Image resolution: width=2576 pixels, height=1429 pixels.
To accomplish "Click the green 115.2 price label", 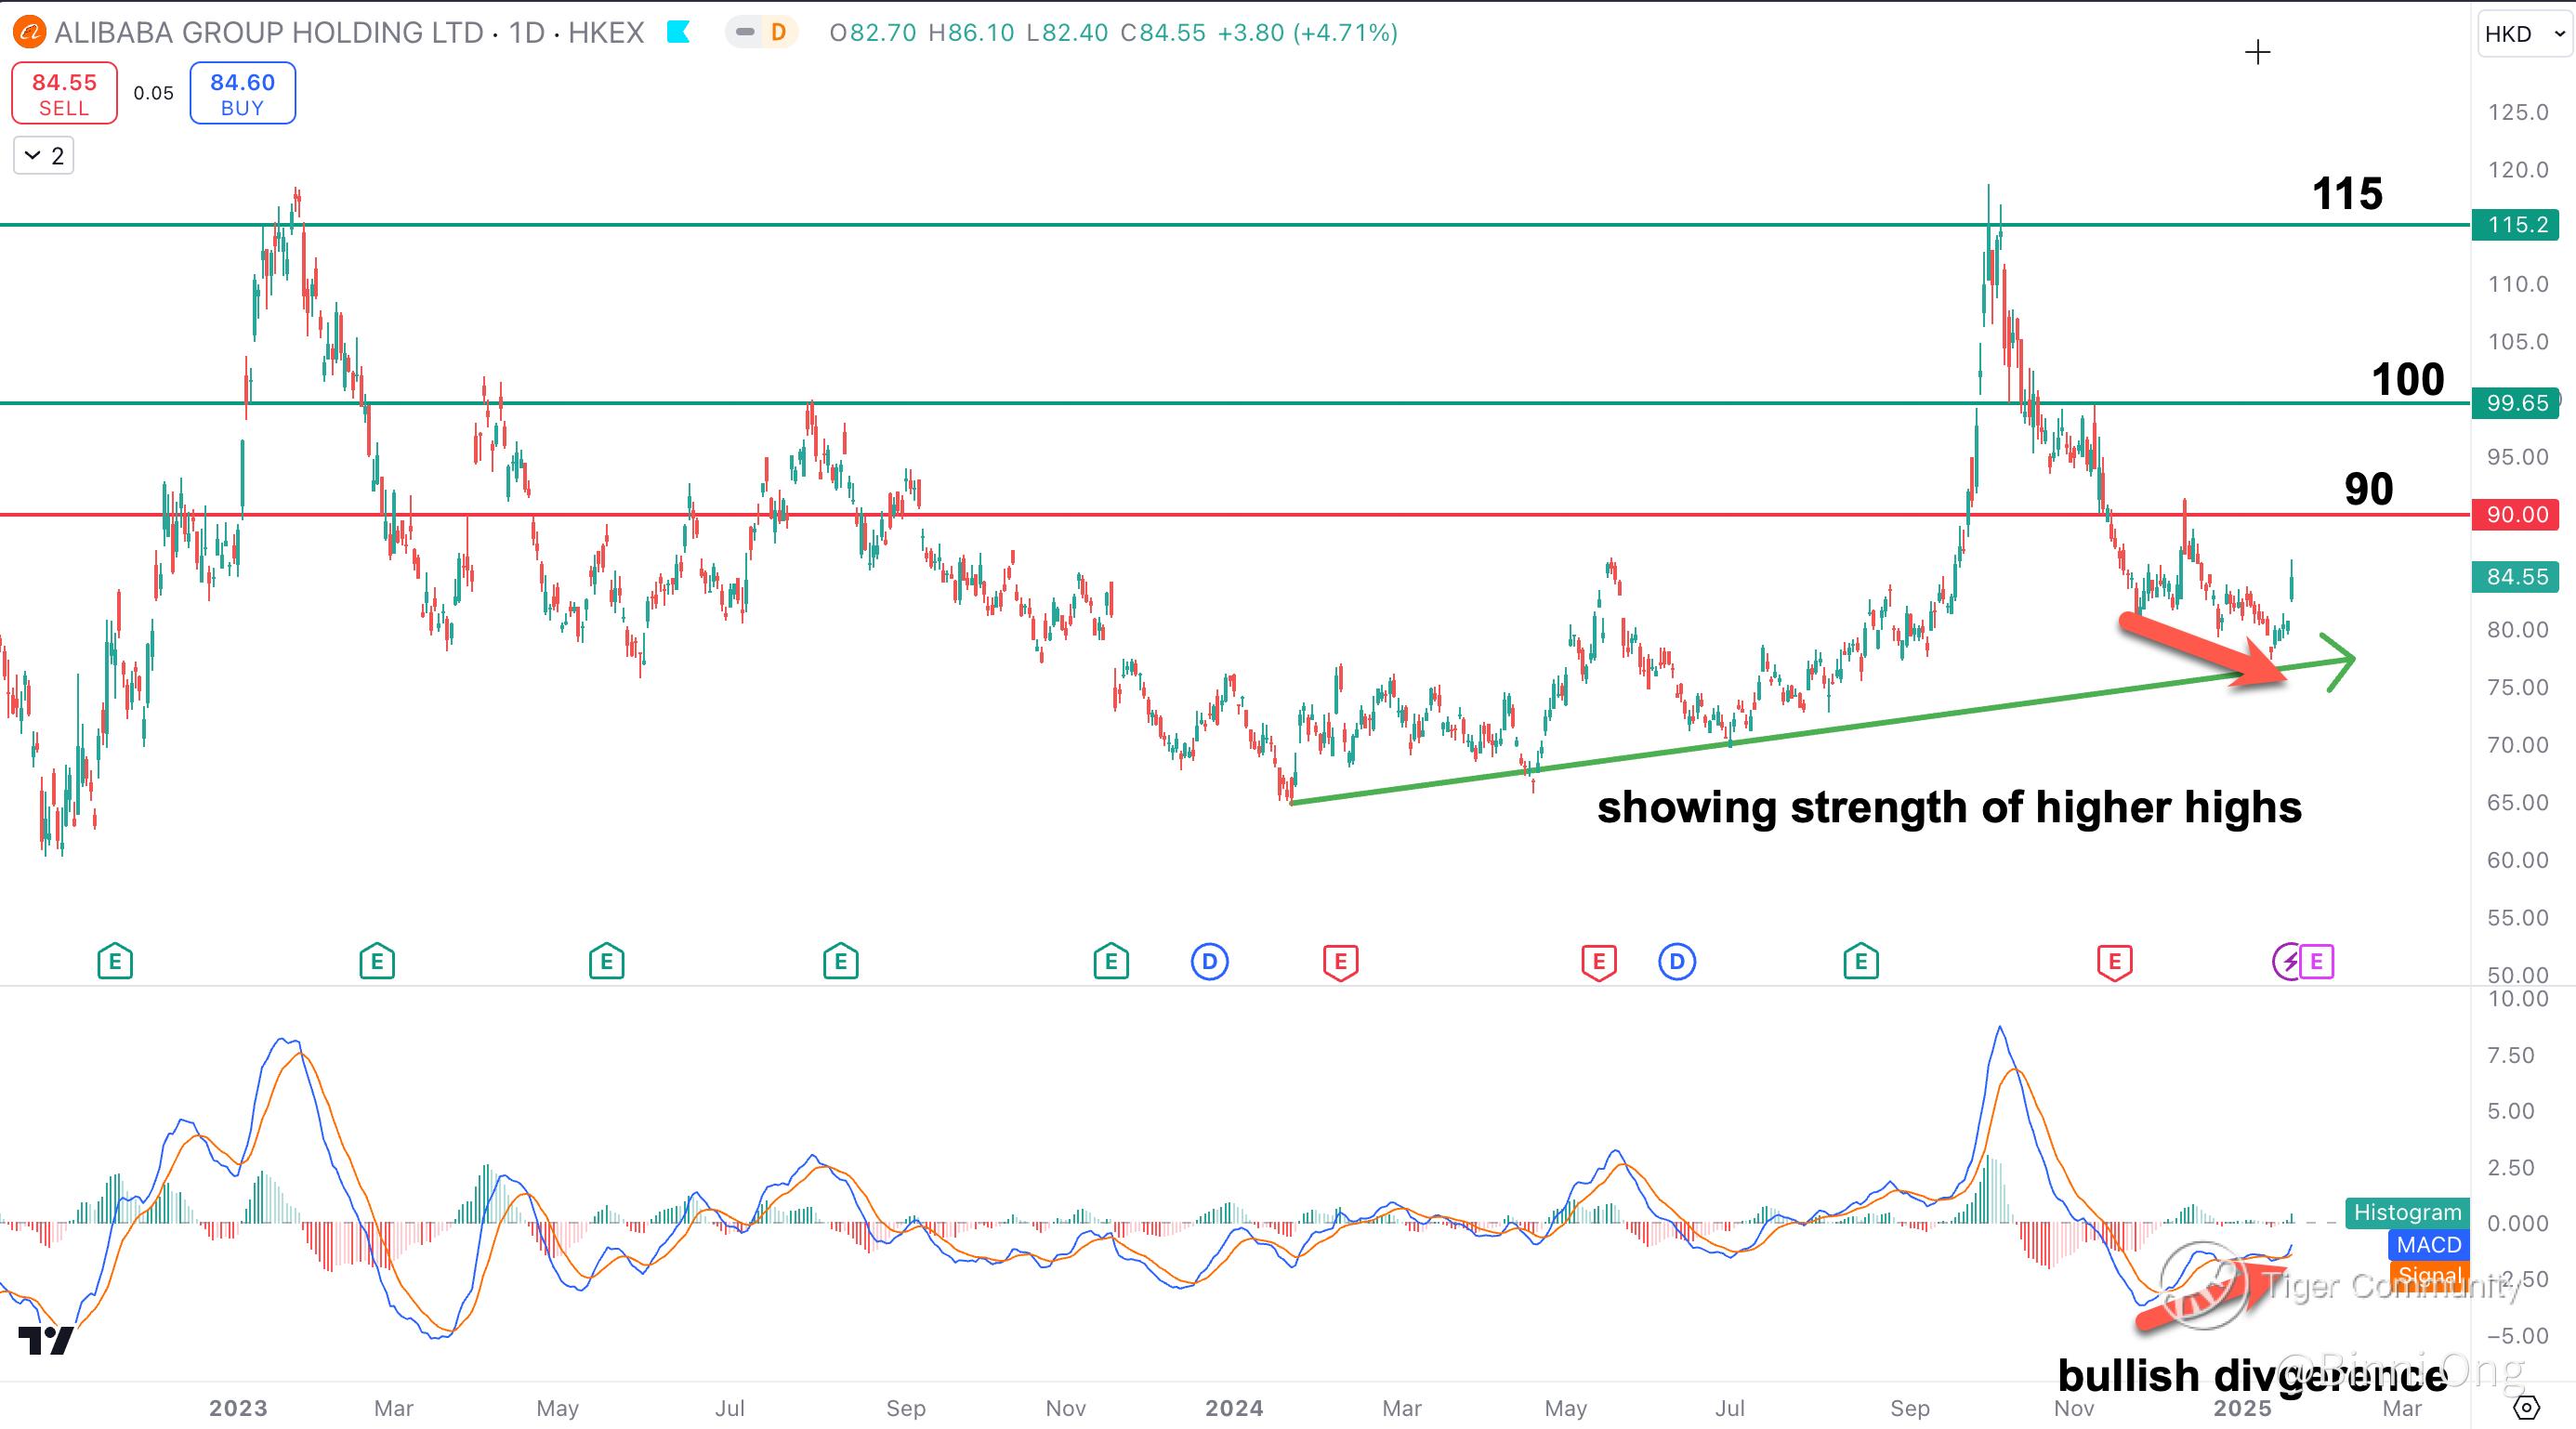I will [2516, 224].
